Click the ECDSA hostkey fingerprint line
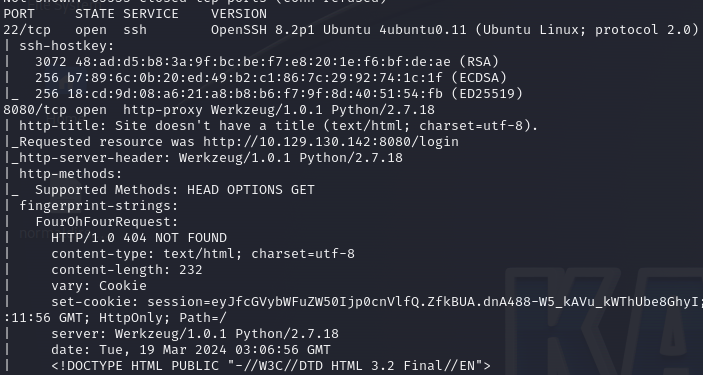Screen dimensions: 703x375 (271, 78)
